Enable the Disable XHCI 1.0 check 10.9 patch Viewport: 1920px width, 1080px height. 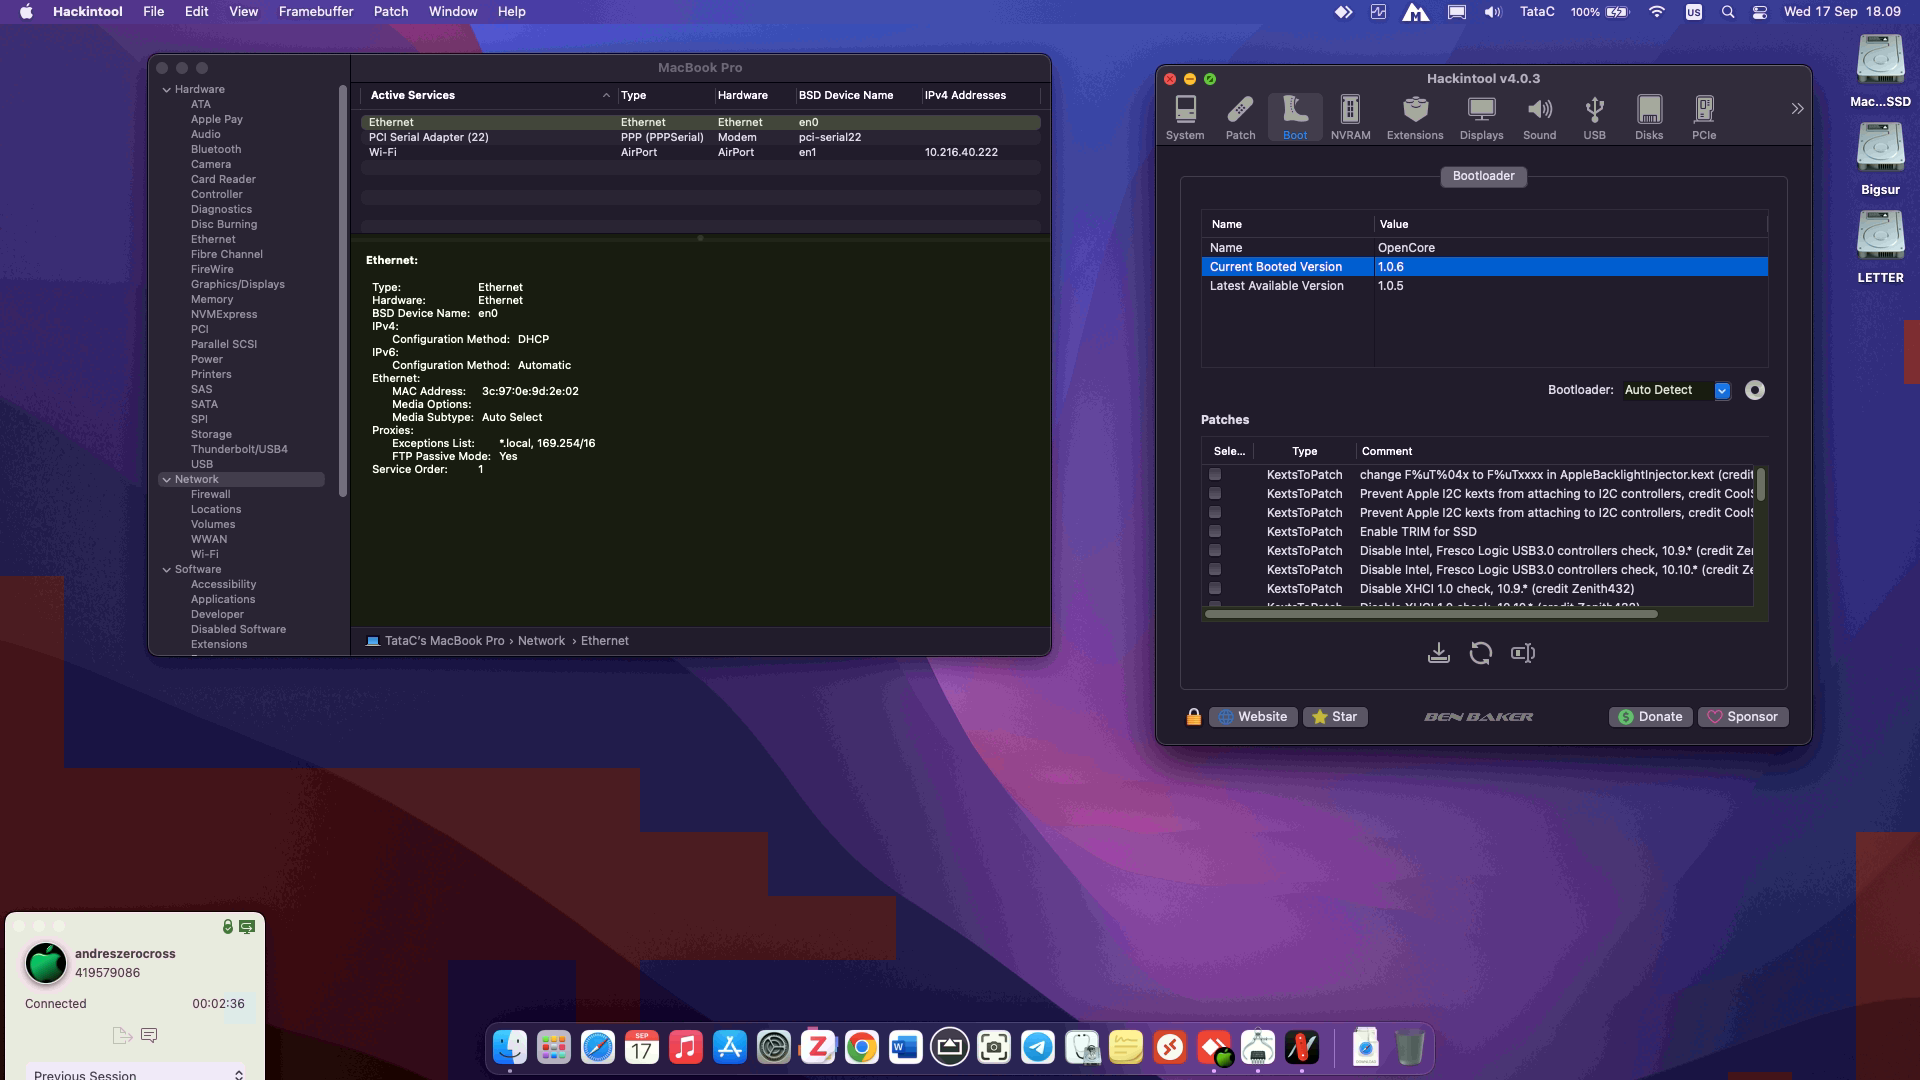(x=1215, y=589)
